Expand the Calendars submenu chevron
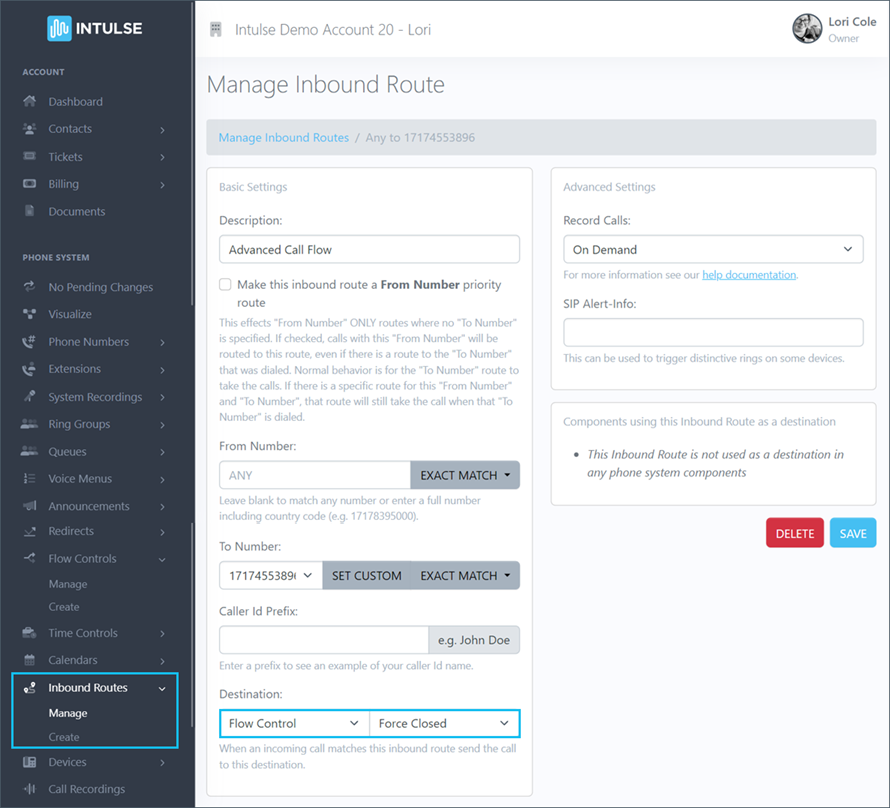Viewport: 890px width, 808px height. click(x=162, y=661)
